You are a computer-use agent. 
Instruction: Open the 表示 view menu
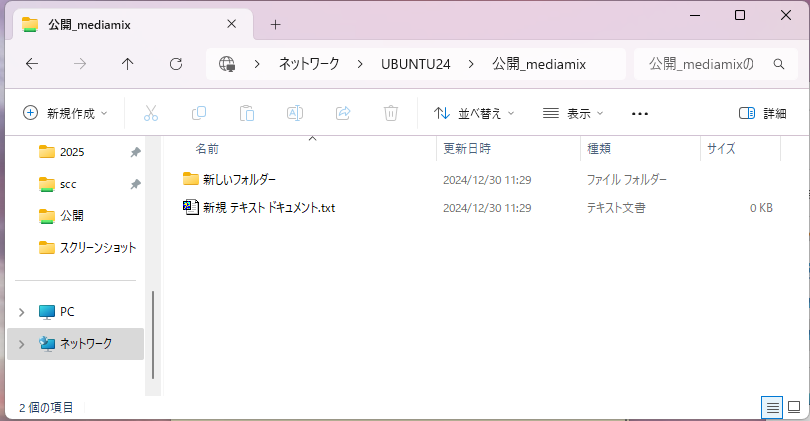point(573,113)
